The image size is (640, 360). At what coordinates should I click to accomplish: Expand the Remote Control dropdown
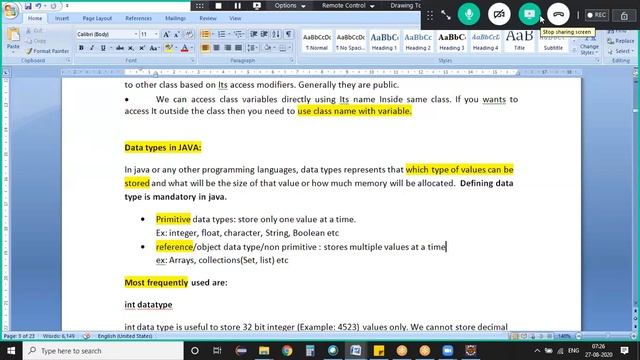pos(348,6)
